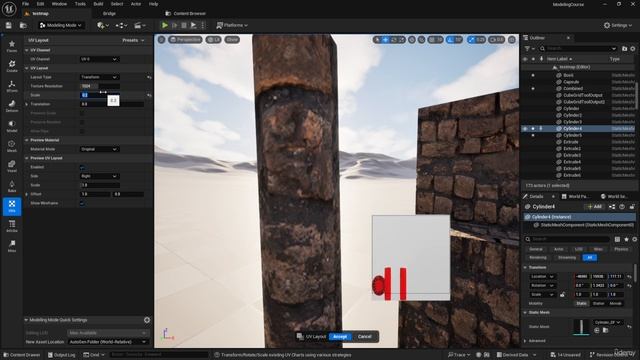Enable the All property filter
640x360 pixels.
point(589,258)
